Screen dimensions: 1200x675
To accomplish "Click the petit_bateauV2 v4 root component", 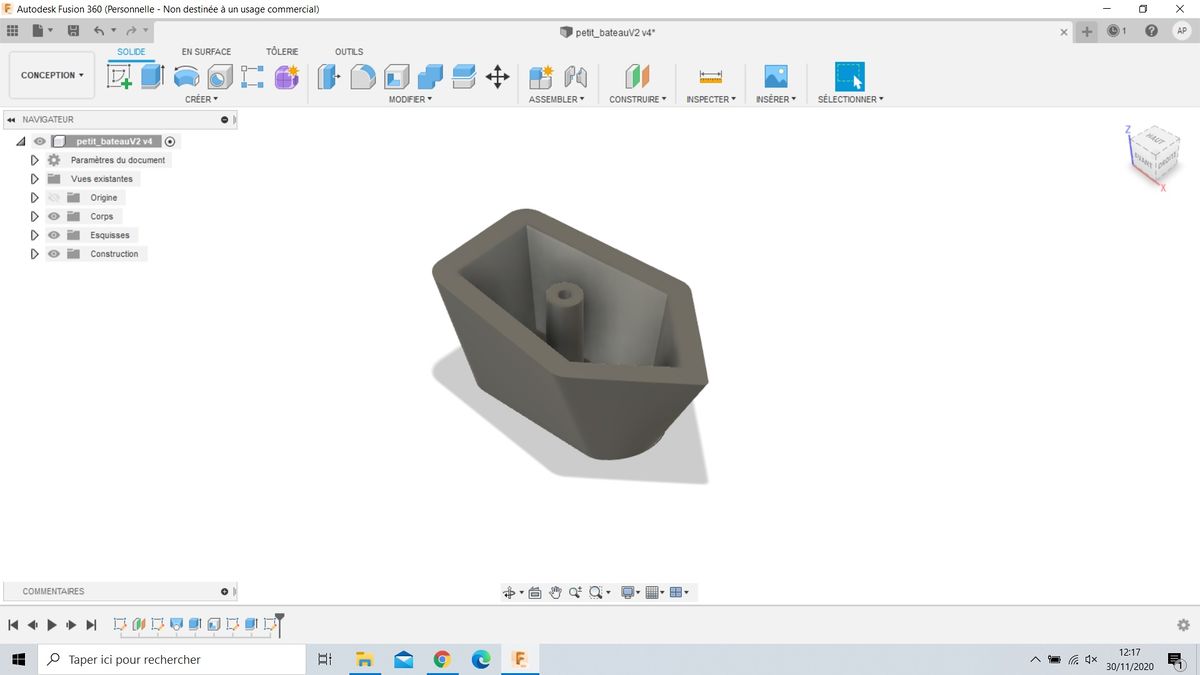I will tap(114, 141).
